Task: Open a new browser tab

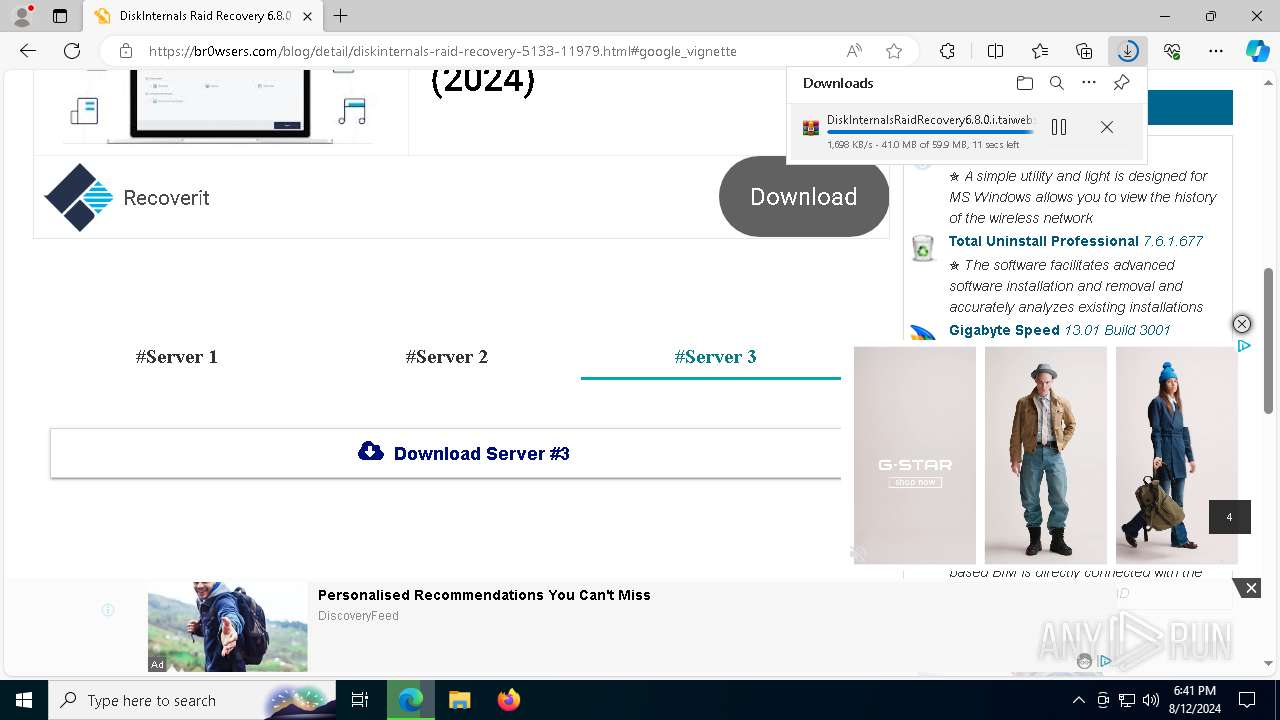Action: pos(341,16)
